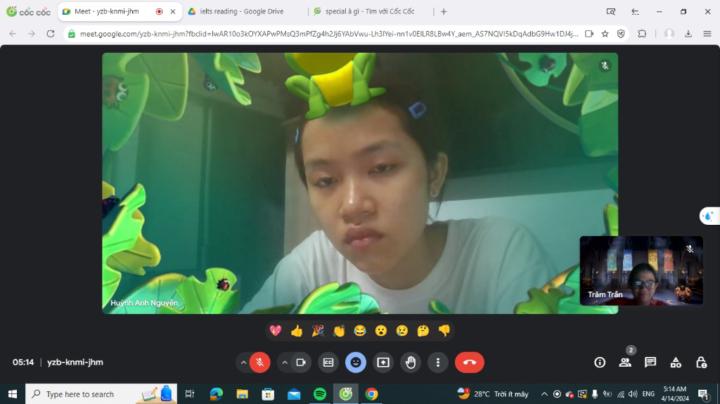Send the thumbs up reaction
The image size is (720, 404).
tap(297, 331)
